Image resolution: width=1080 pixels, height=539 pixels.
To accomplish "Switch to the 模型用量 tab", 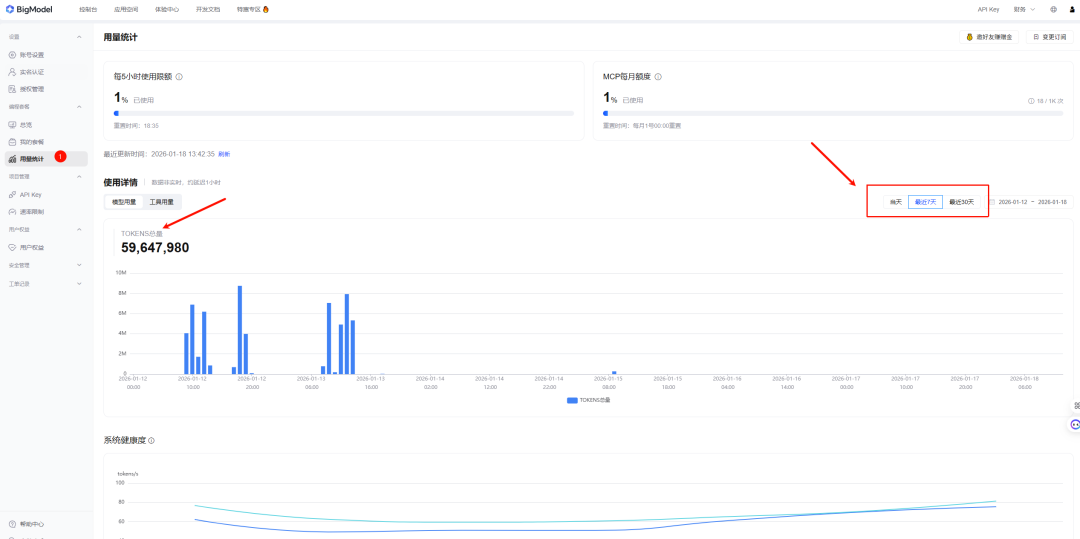I will click(124, 202).
